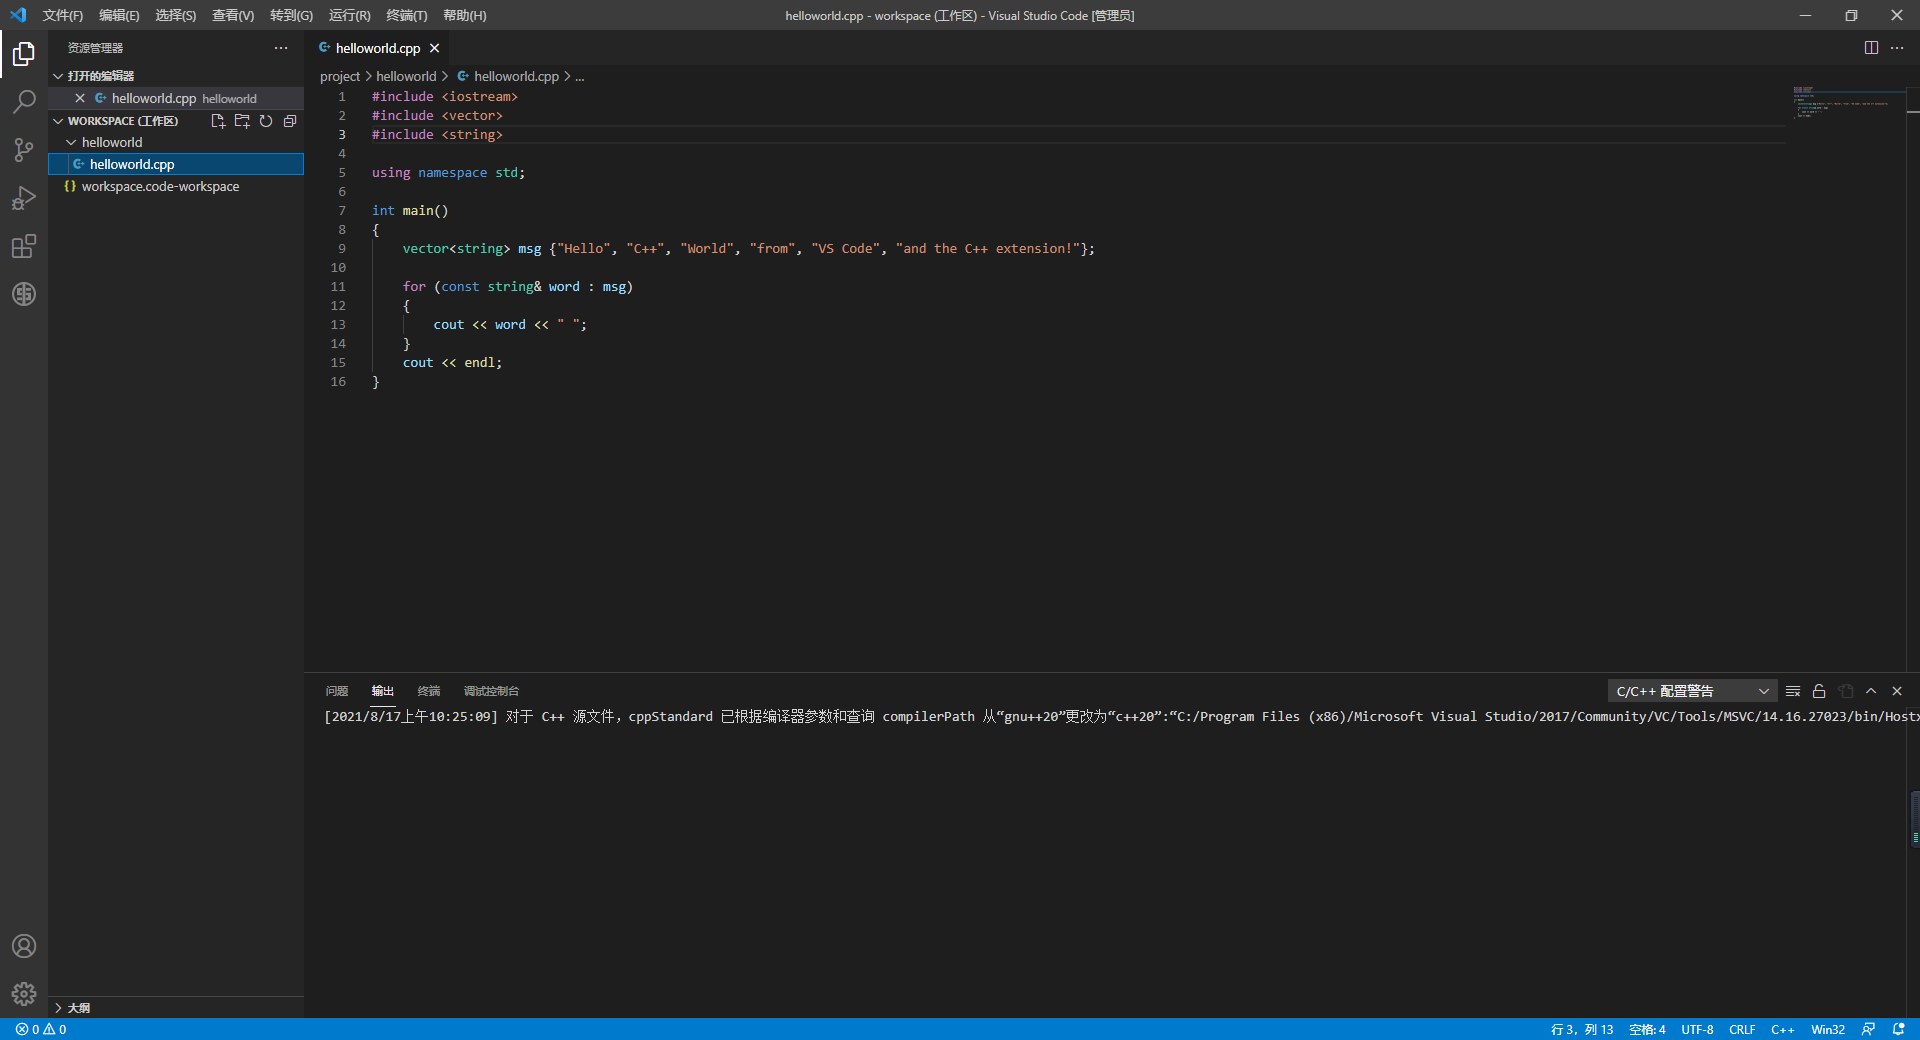Image resolution: width=1920 pixels, height=1040 pixels.
Task: Open the 查看(V) menu
Action: point(233,15)
